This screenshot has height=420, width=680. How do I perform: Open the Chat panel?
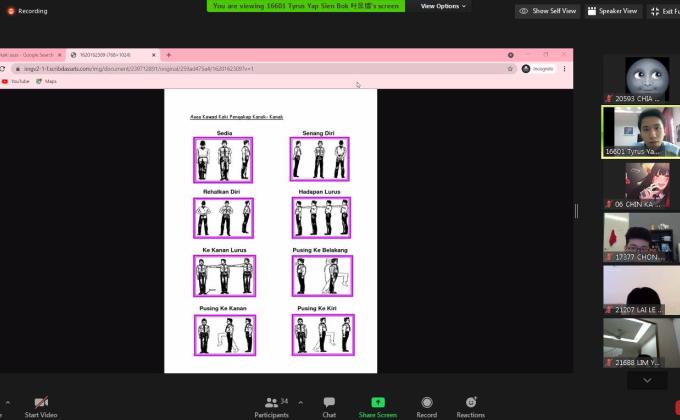(329, 402)
